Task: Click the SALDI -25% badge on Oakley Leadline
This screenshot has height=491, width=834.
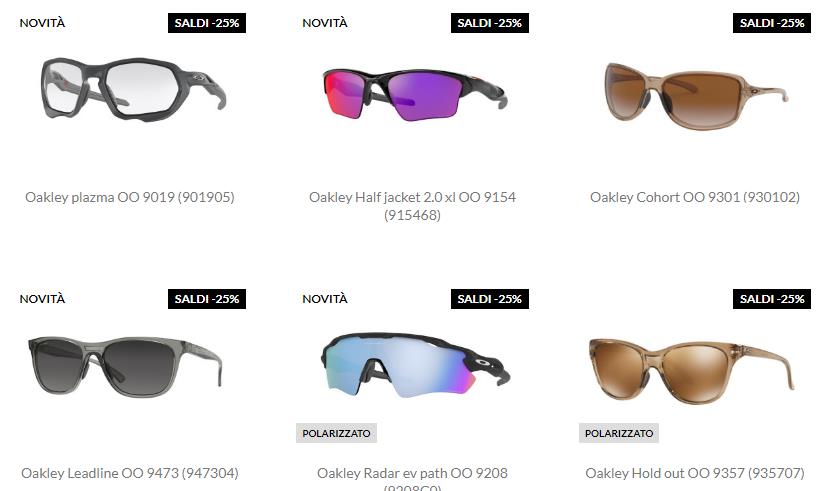Action: (207, 299)
